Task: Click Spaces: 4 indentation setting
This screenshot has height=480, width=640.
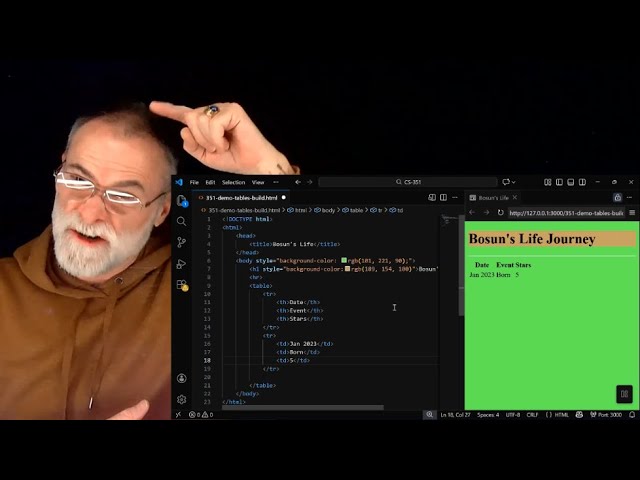Action: coord(488,415)
